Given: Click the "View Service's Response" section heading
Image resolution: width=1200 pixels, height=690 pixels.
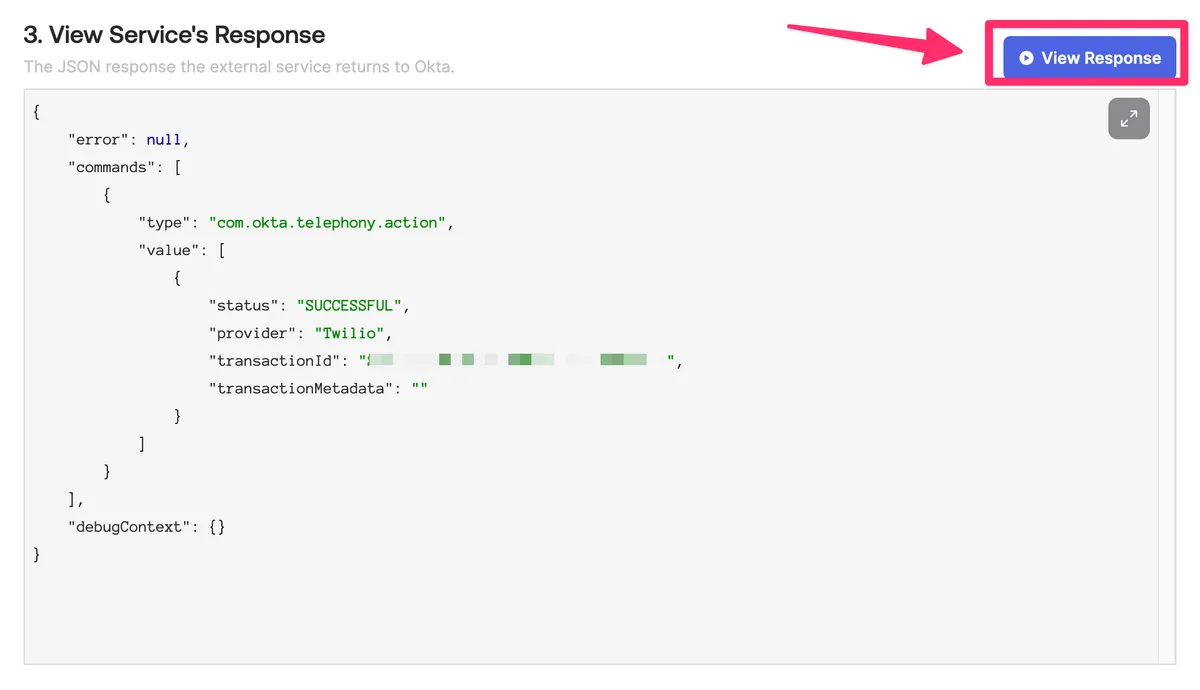Looking at the screenshot, I should click(174, 35).
